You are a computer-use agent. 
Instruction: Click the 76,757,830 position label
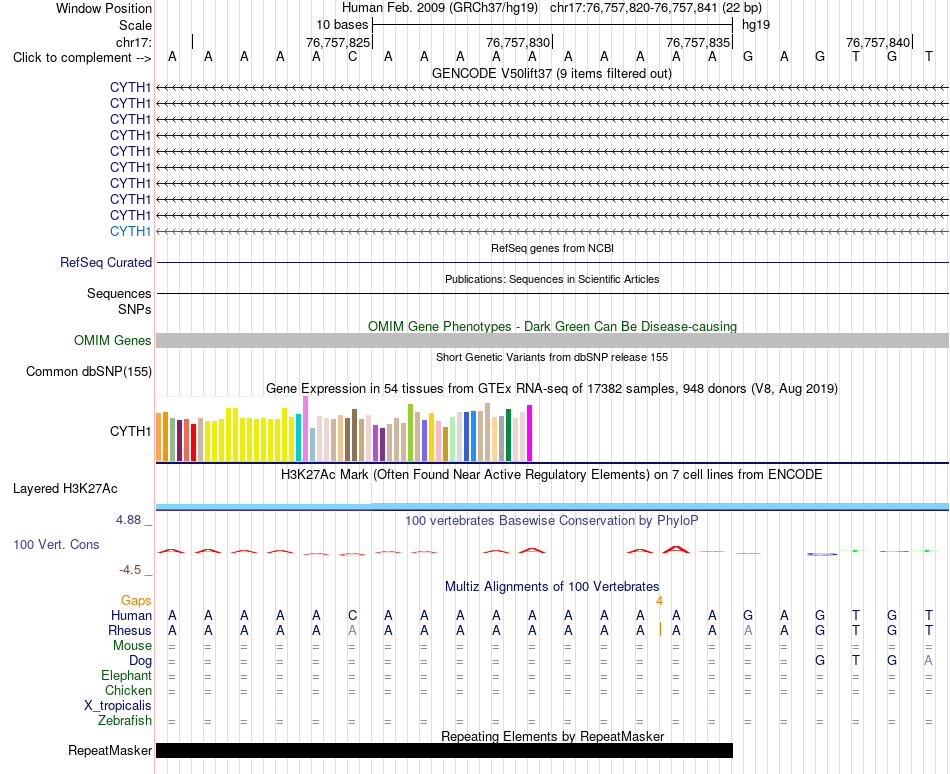pyautogui.click(x=518, y=42)
